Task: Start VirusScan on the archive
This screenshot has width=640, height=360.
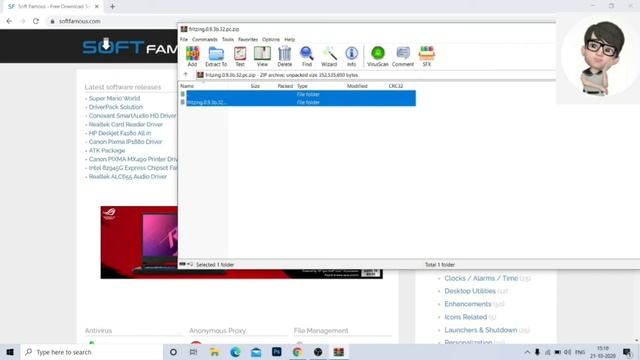Action: [x=378, y=56]
